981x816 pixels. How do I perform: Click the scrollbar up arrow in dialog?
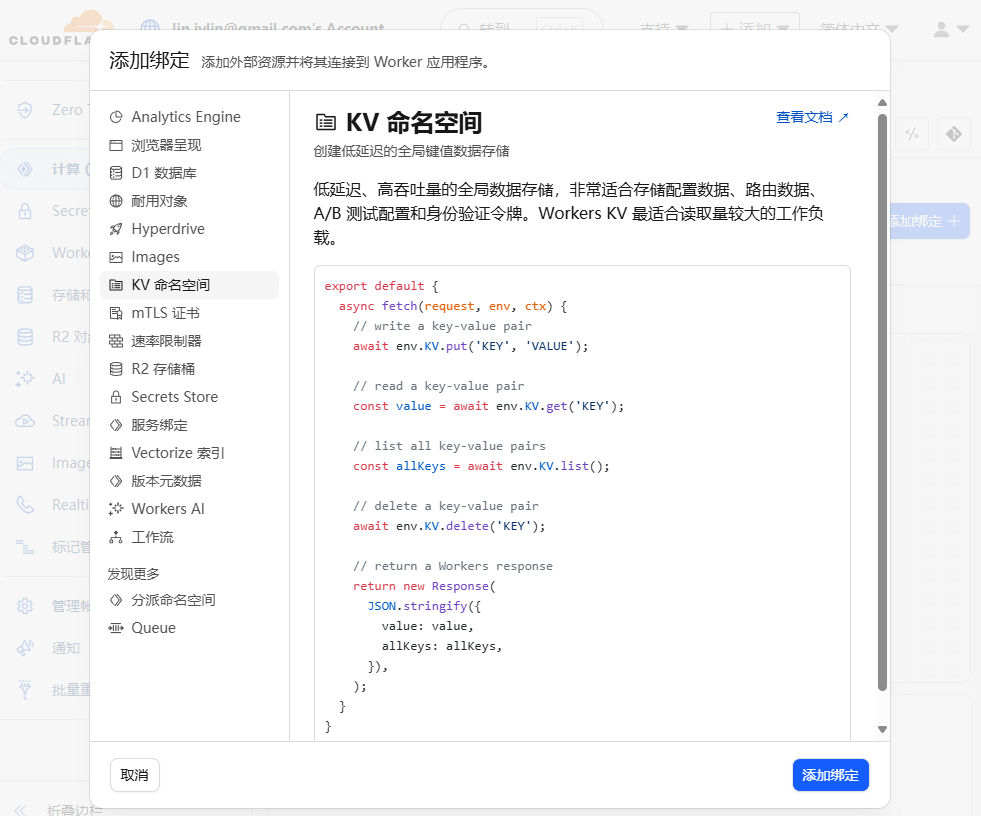click(x=882, y=103)
